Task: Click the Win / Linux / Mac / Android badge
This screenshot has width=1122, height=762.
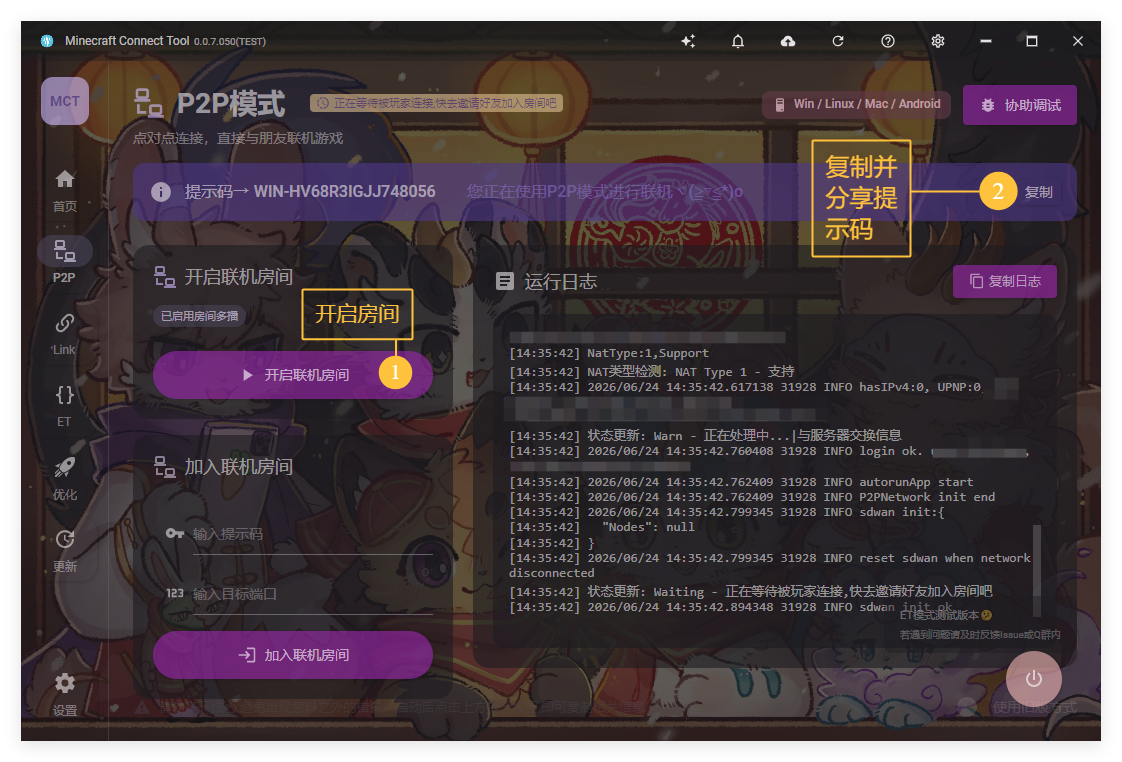Action: pyautogui.click(x=857, y=104)
